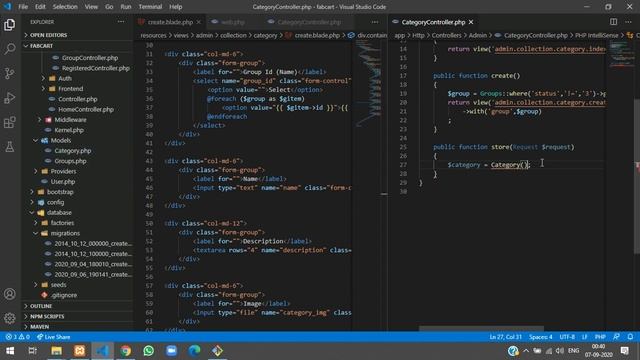
Task: Open XAMPP from taskbar
Action: pos(80,351)
